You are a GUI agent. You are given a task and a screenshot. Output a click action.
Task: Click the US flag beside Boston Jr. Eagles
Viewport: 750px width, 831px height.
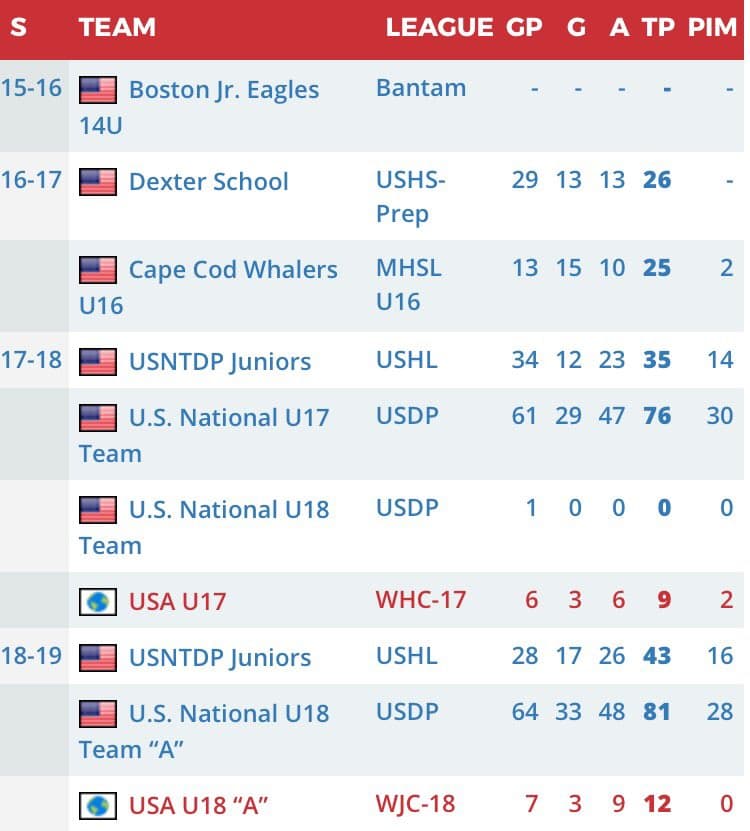click(98, 90)
